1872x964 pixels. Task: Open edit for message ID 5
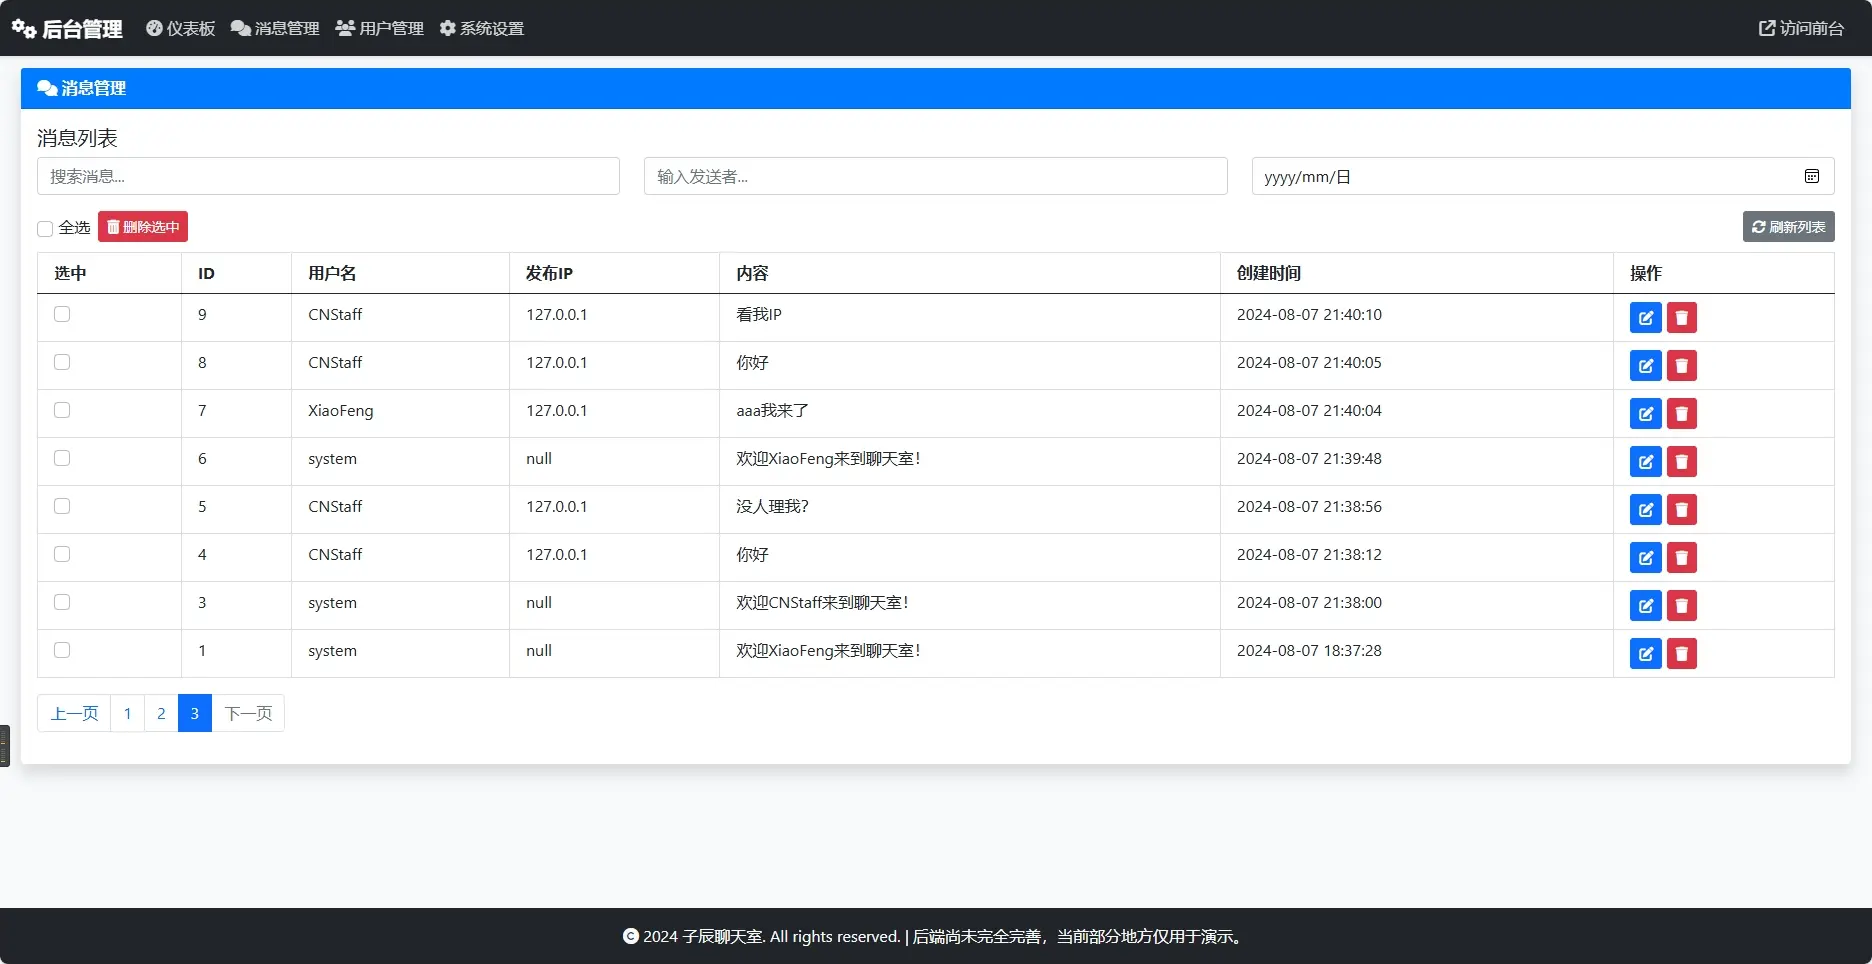click(1645, 510)
